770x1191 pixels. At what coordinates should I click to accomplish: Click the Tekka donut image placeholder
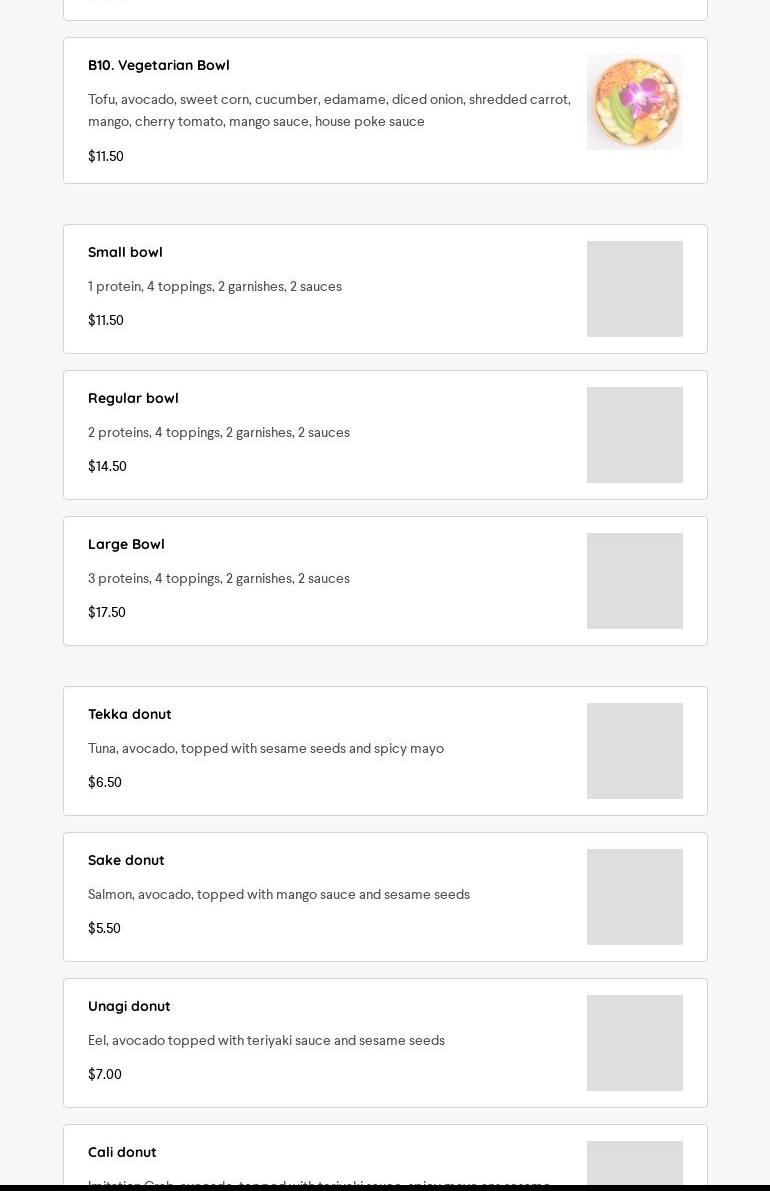click(634, 751)
